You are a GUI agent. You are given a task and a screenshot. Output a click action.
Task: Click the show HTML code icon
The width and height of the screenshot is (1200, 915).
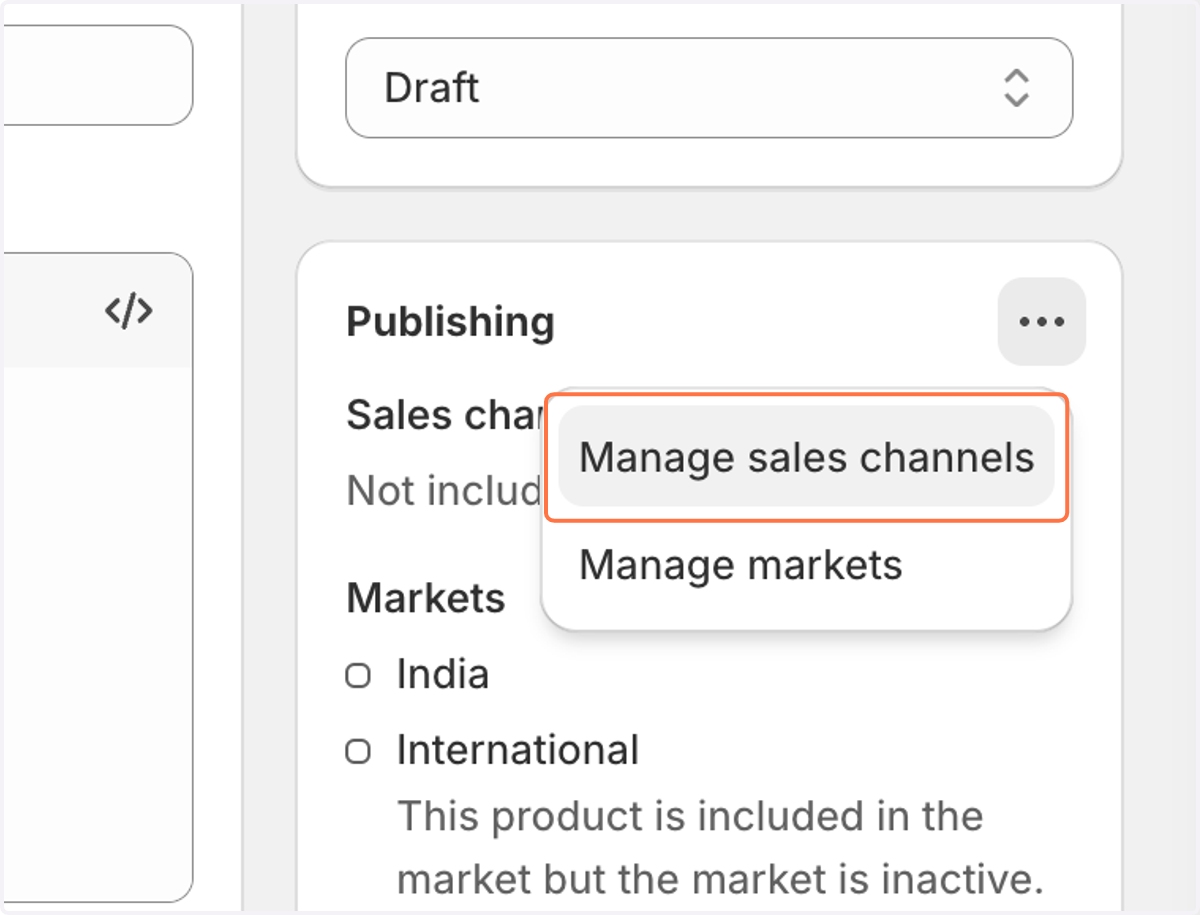(x=129, y=311)
